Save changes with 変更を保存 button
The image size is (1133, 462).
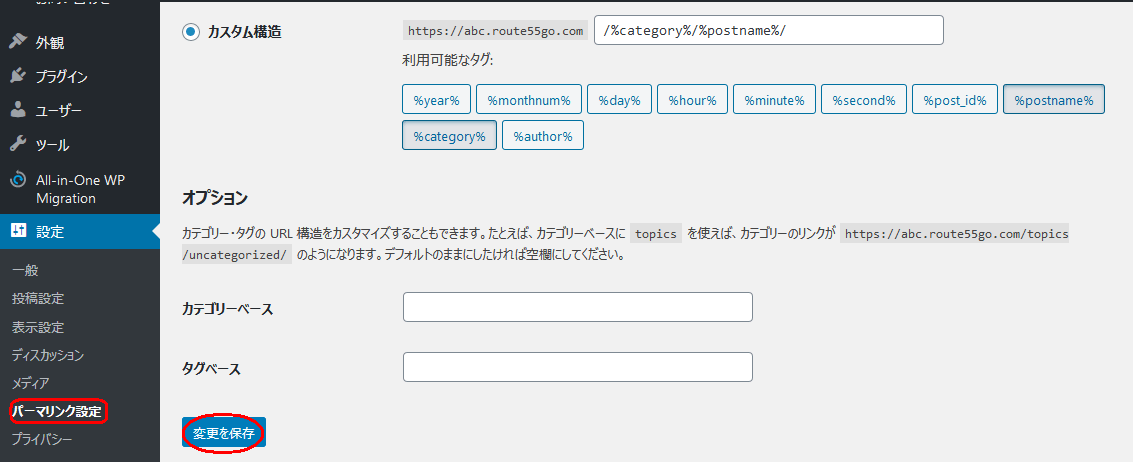[224, 433]
